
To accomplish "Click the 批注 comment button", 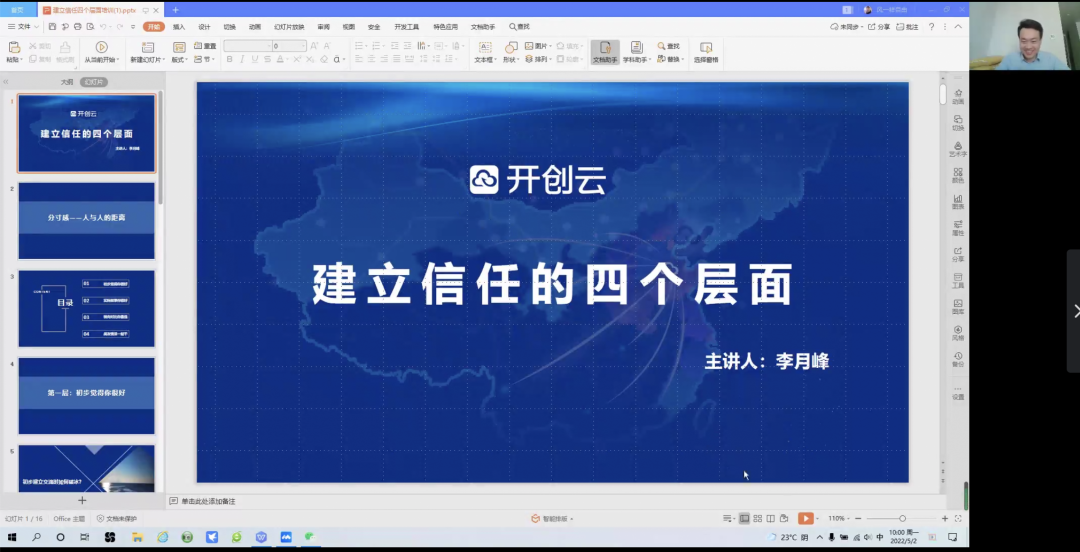I will point(908,27).
